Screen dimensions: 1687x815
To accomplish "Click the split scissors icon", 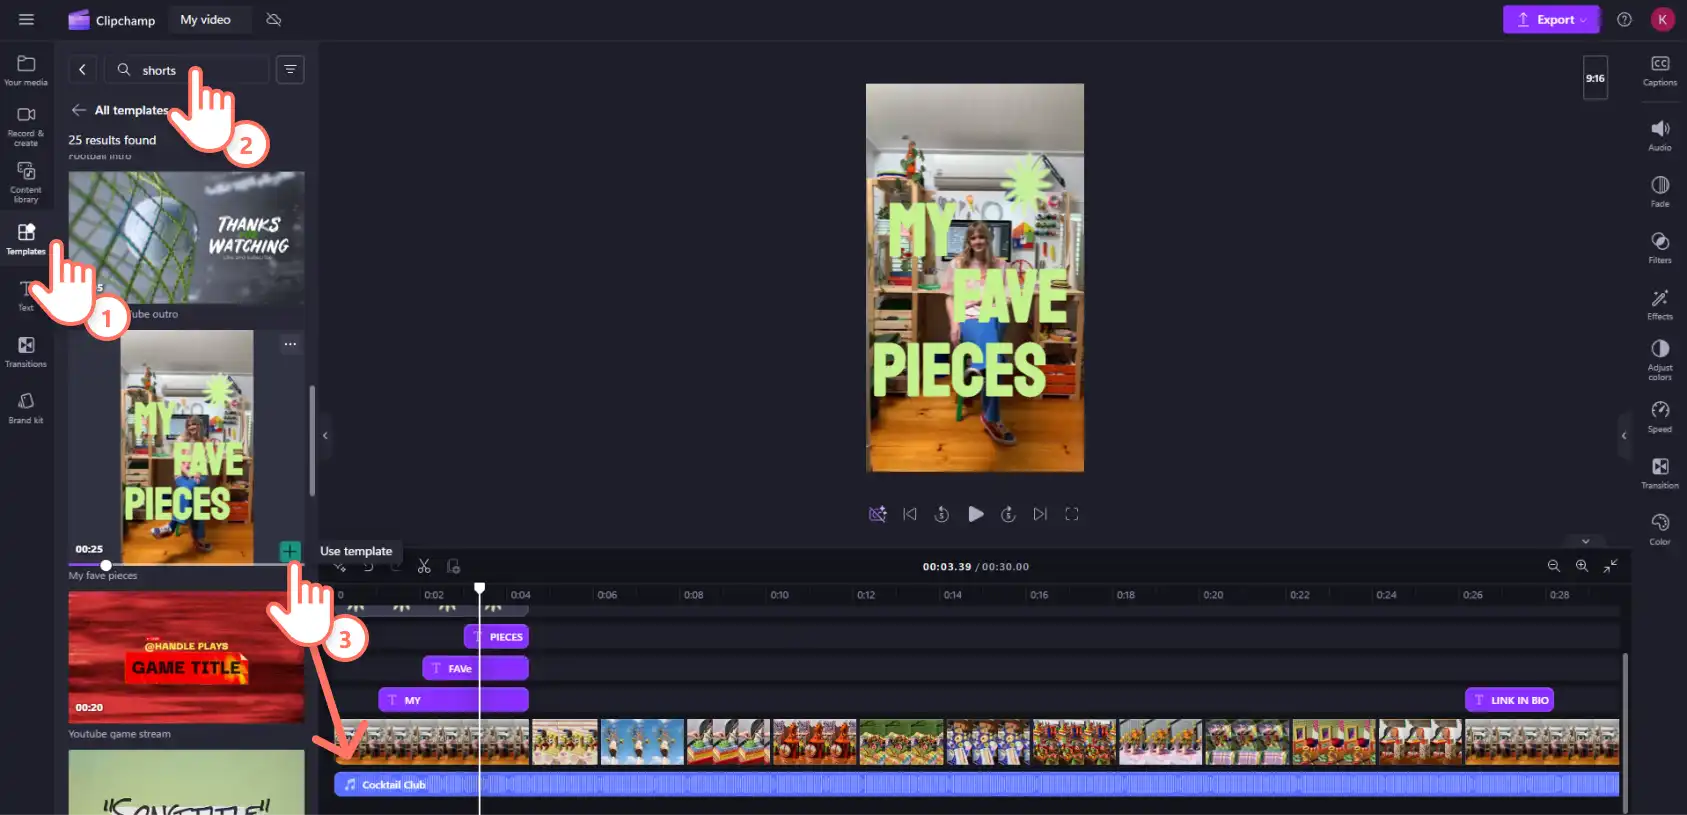I will pyautogui.click(x=424, y=567).
